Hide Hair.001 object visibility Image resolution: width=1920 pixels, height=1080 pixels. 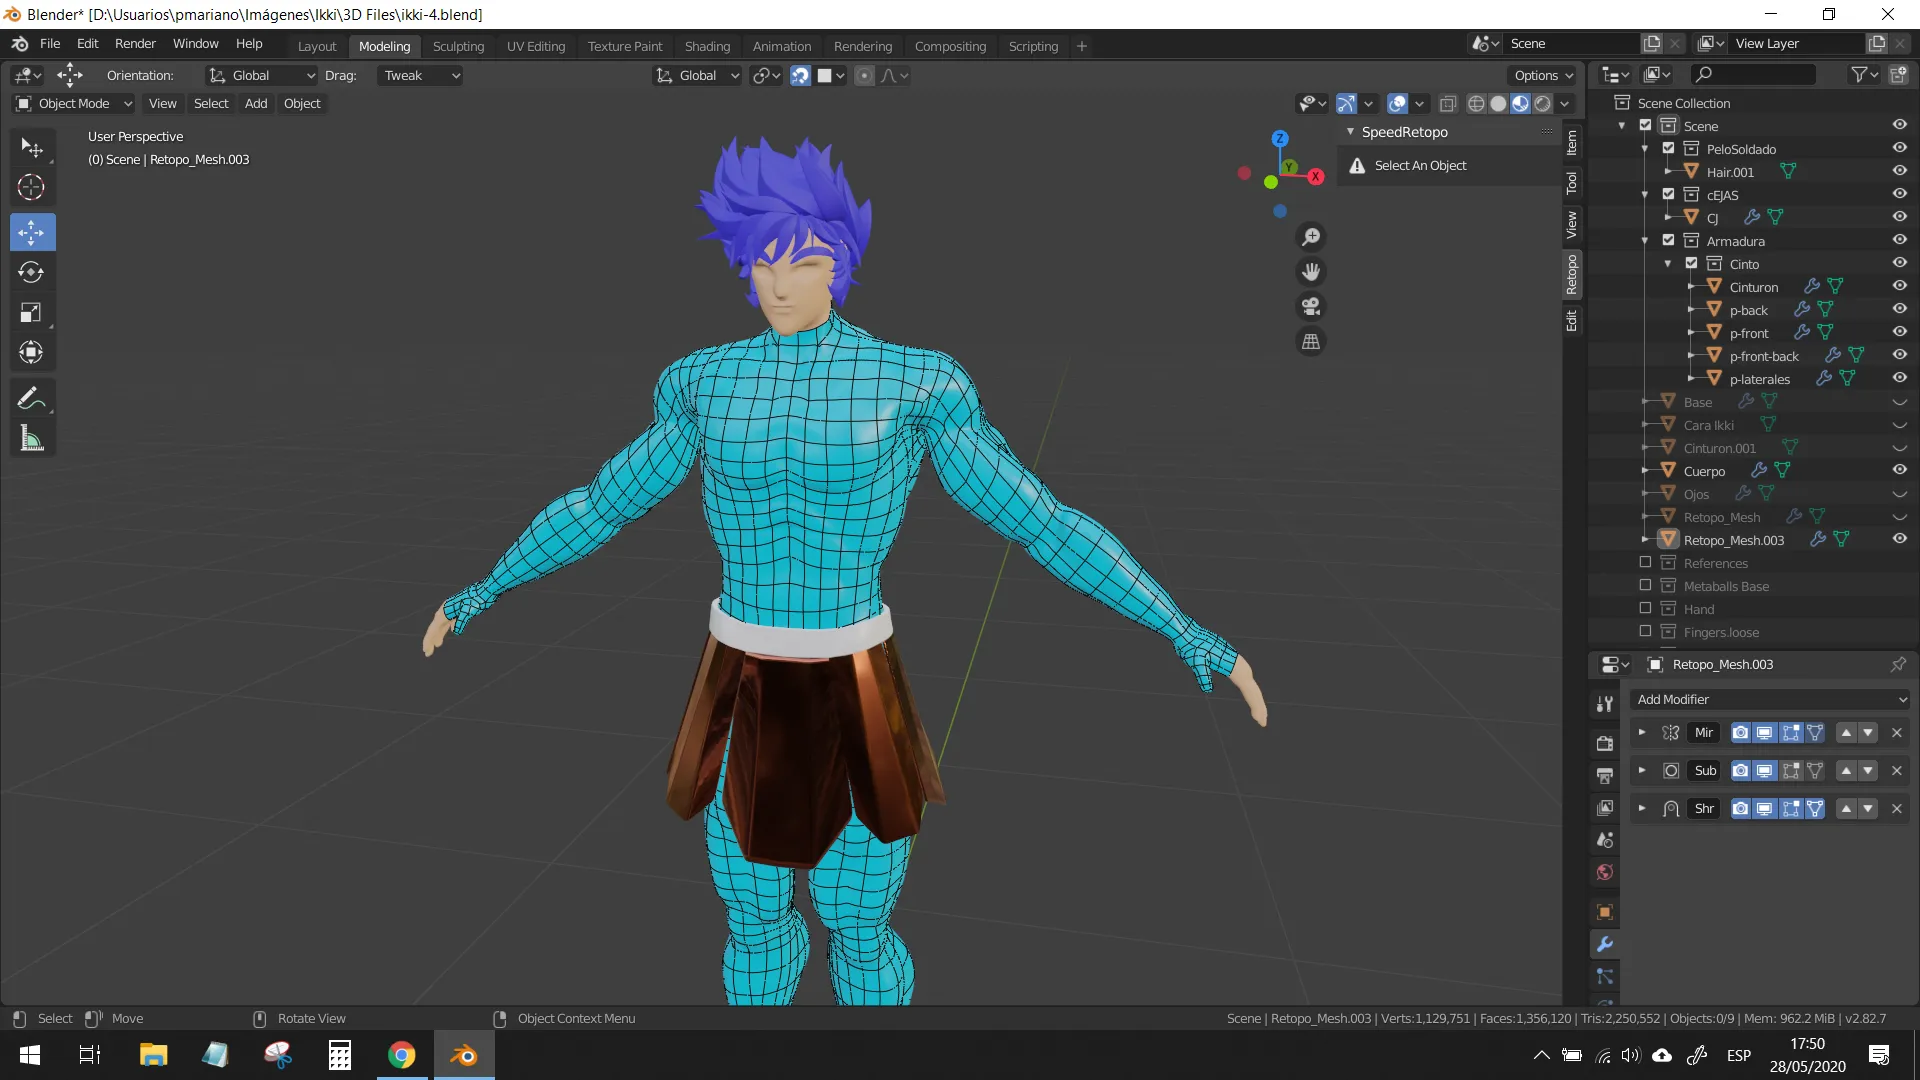(1899, 171)
